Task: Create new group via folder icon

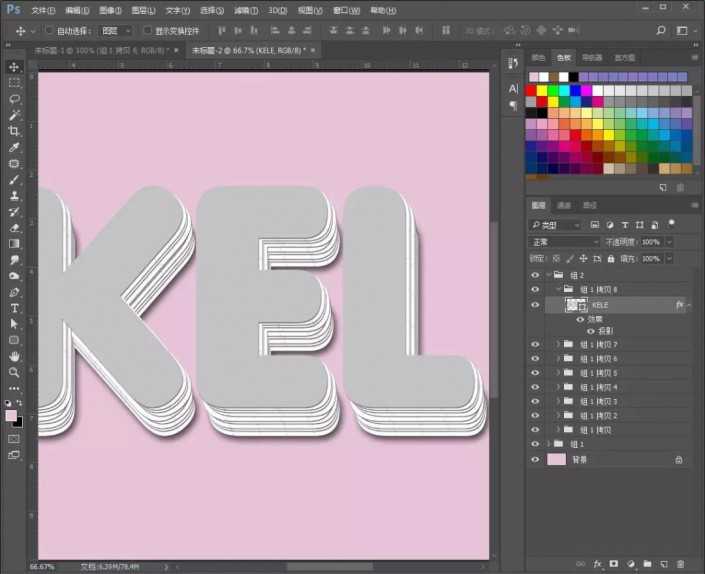Action: (x=647, y=564)
